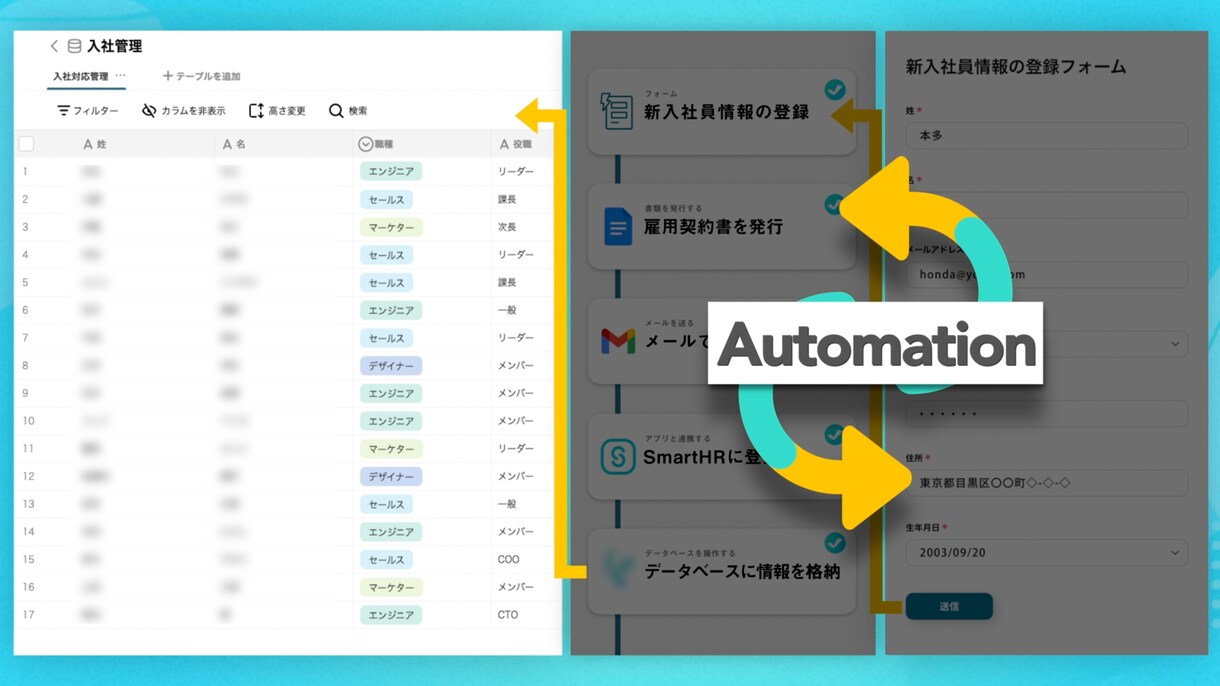1220x686 pixels.
Task: Click the magnifier 検索 icon
Action: (336, 111)
